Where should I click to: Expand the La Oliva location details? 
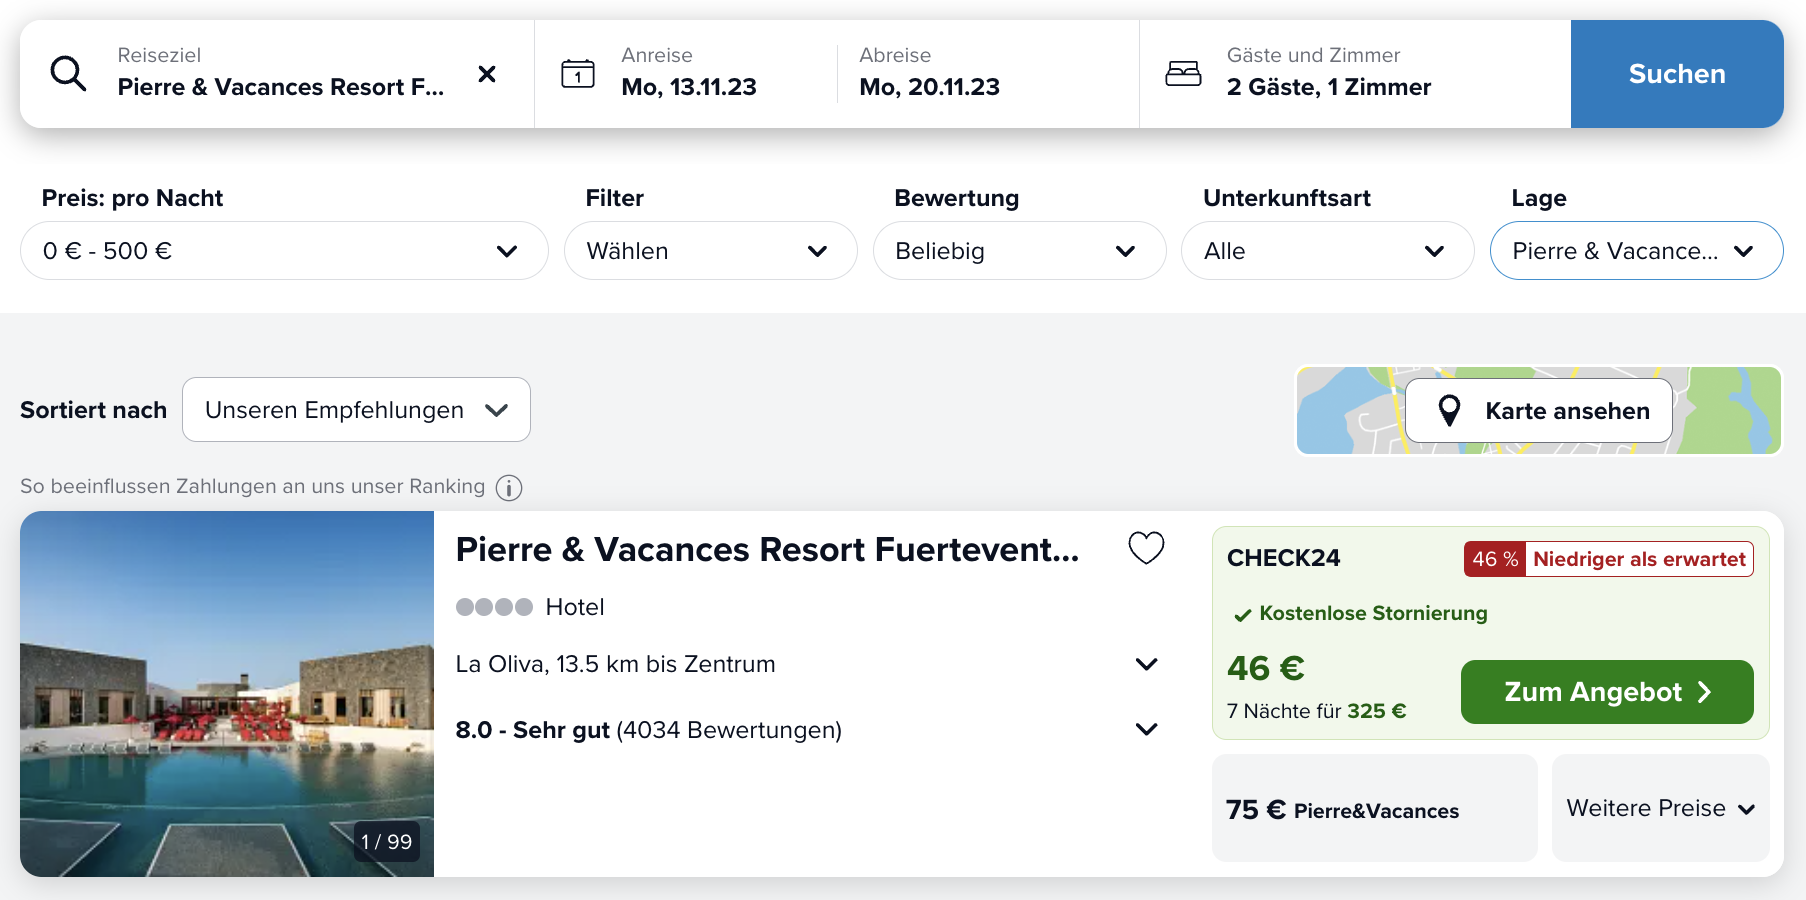[x=1146, y=664]
